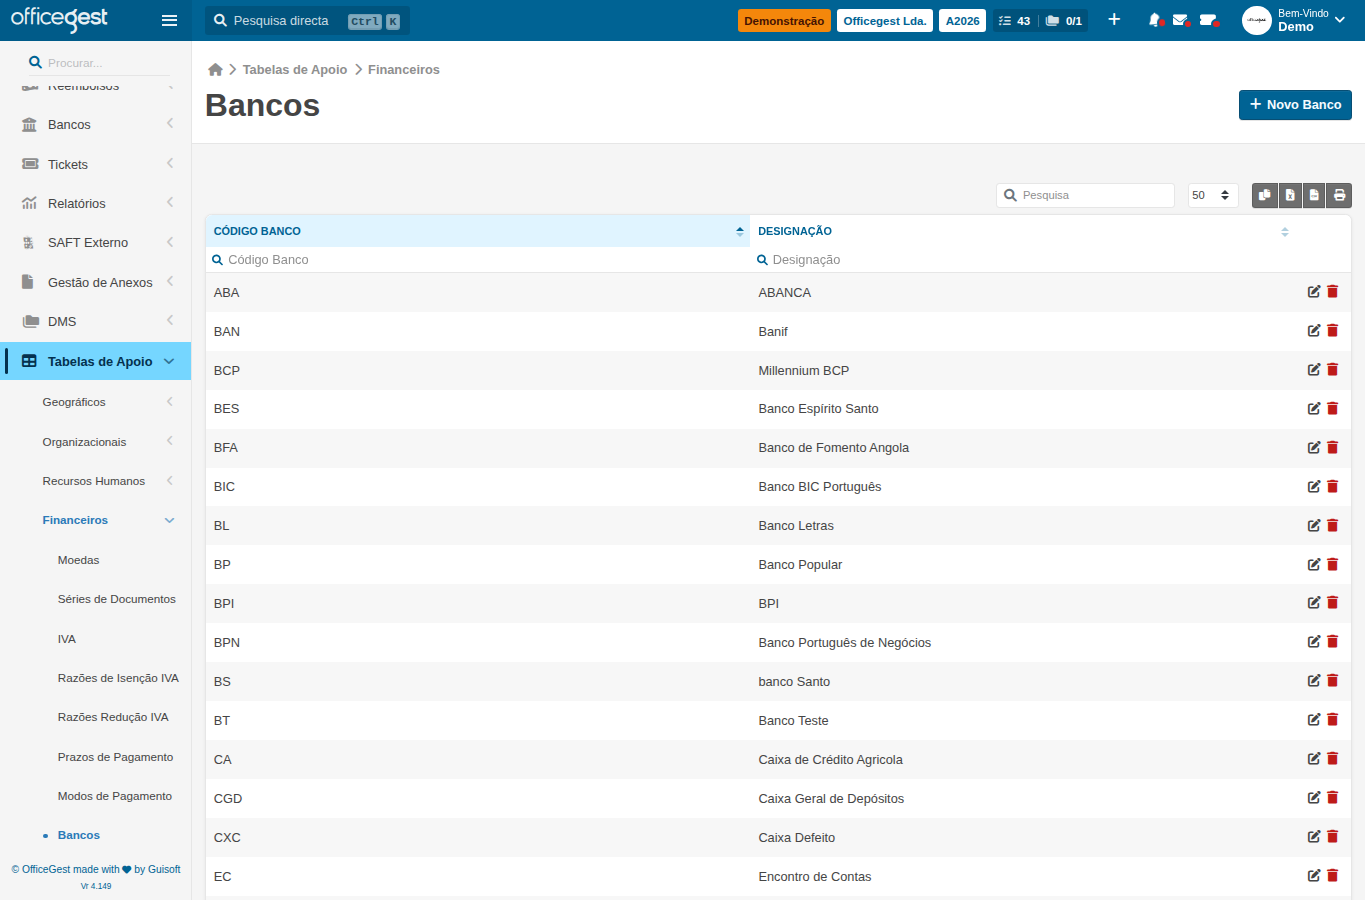1365x900 pixels.
Task: Edit the Banco Espírito Santo entry
Action: pyautogui.click(x=1314, y=408)
